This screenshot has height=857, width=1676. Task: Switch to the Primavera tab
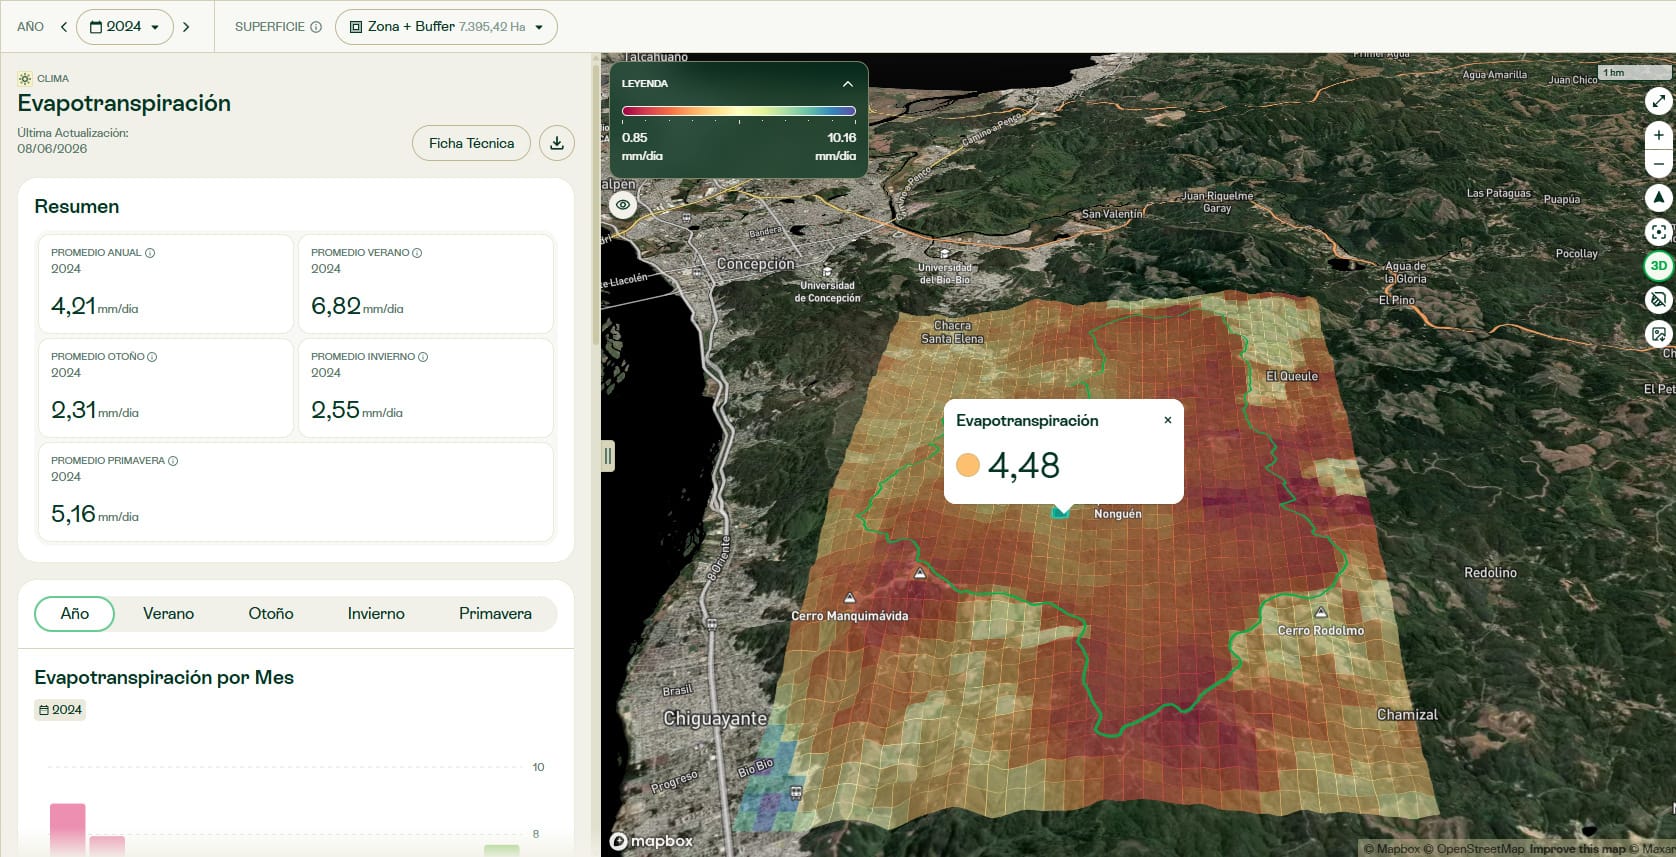(495, 614)
